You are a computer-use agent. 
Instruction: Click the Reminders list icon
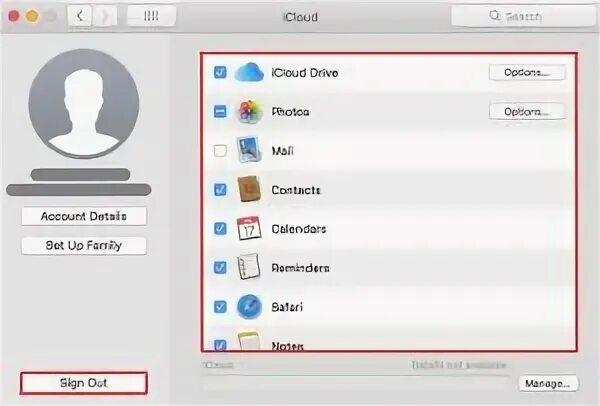[249, 267]
